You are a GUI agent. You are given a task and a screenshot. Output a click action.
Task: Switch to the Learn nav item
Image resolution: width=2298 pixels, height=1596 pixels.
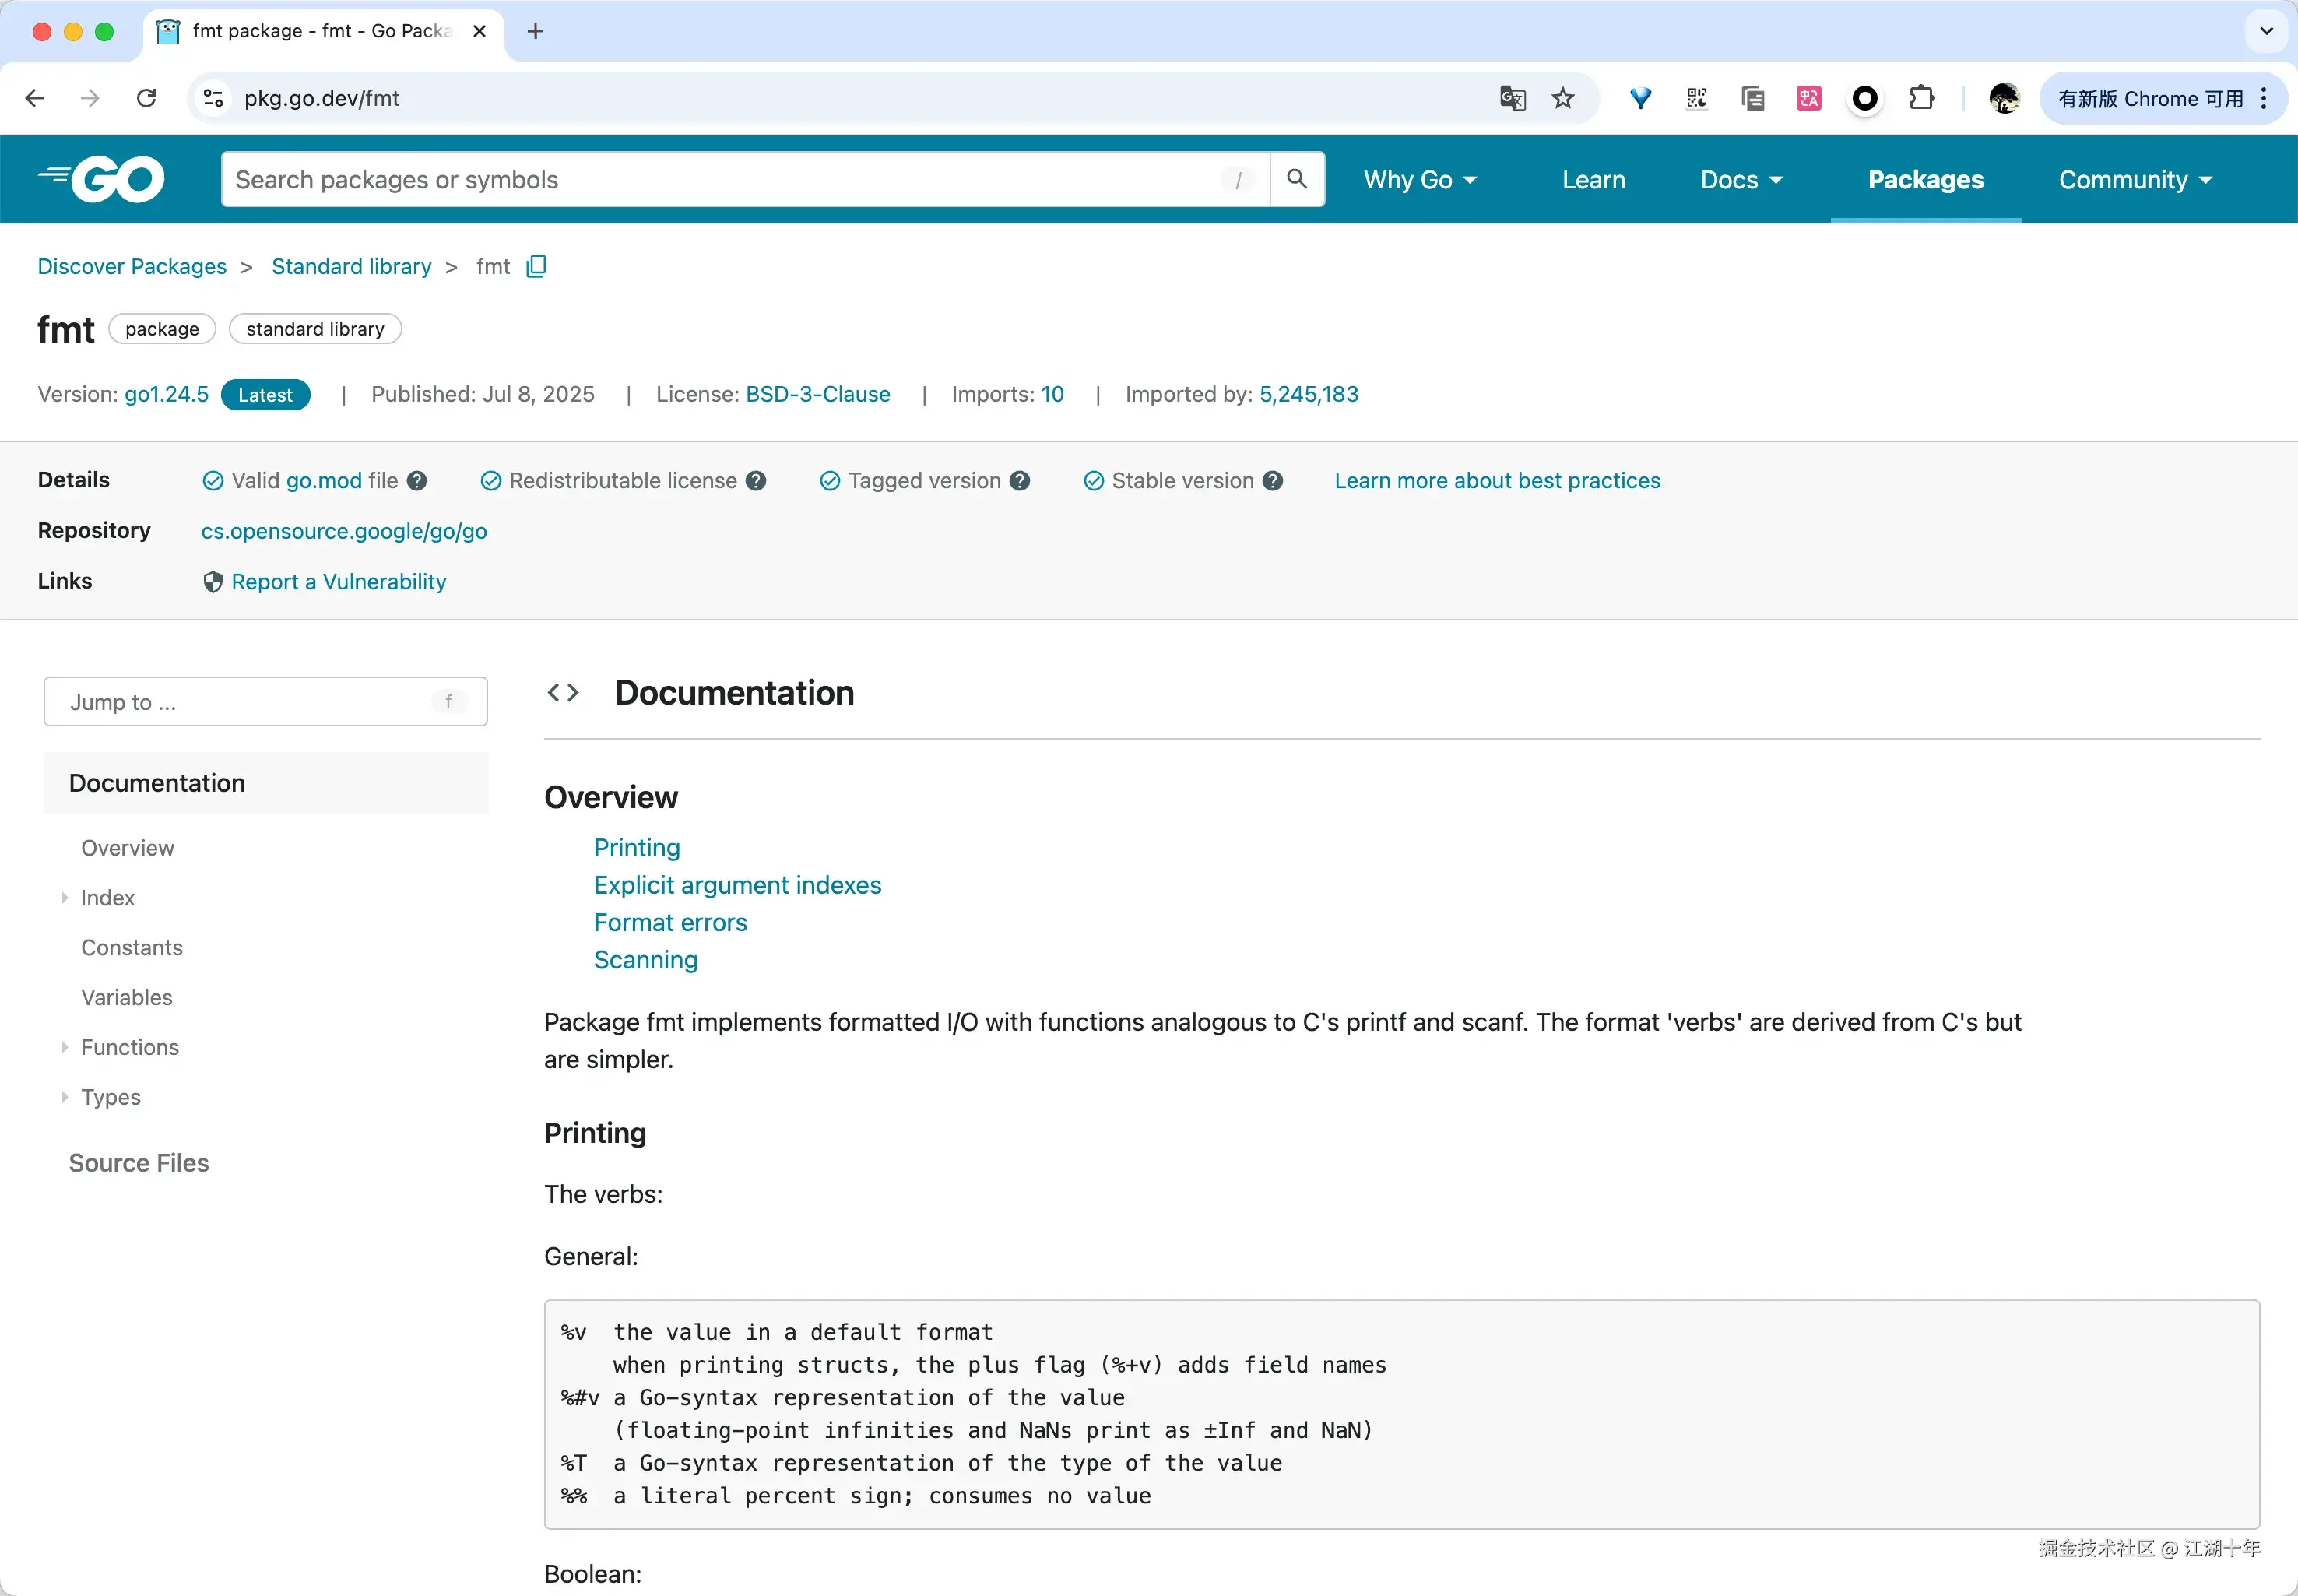pos(1593,180)
